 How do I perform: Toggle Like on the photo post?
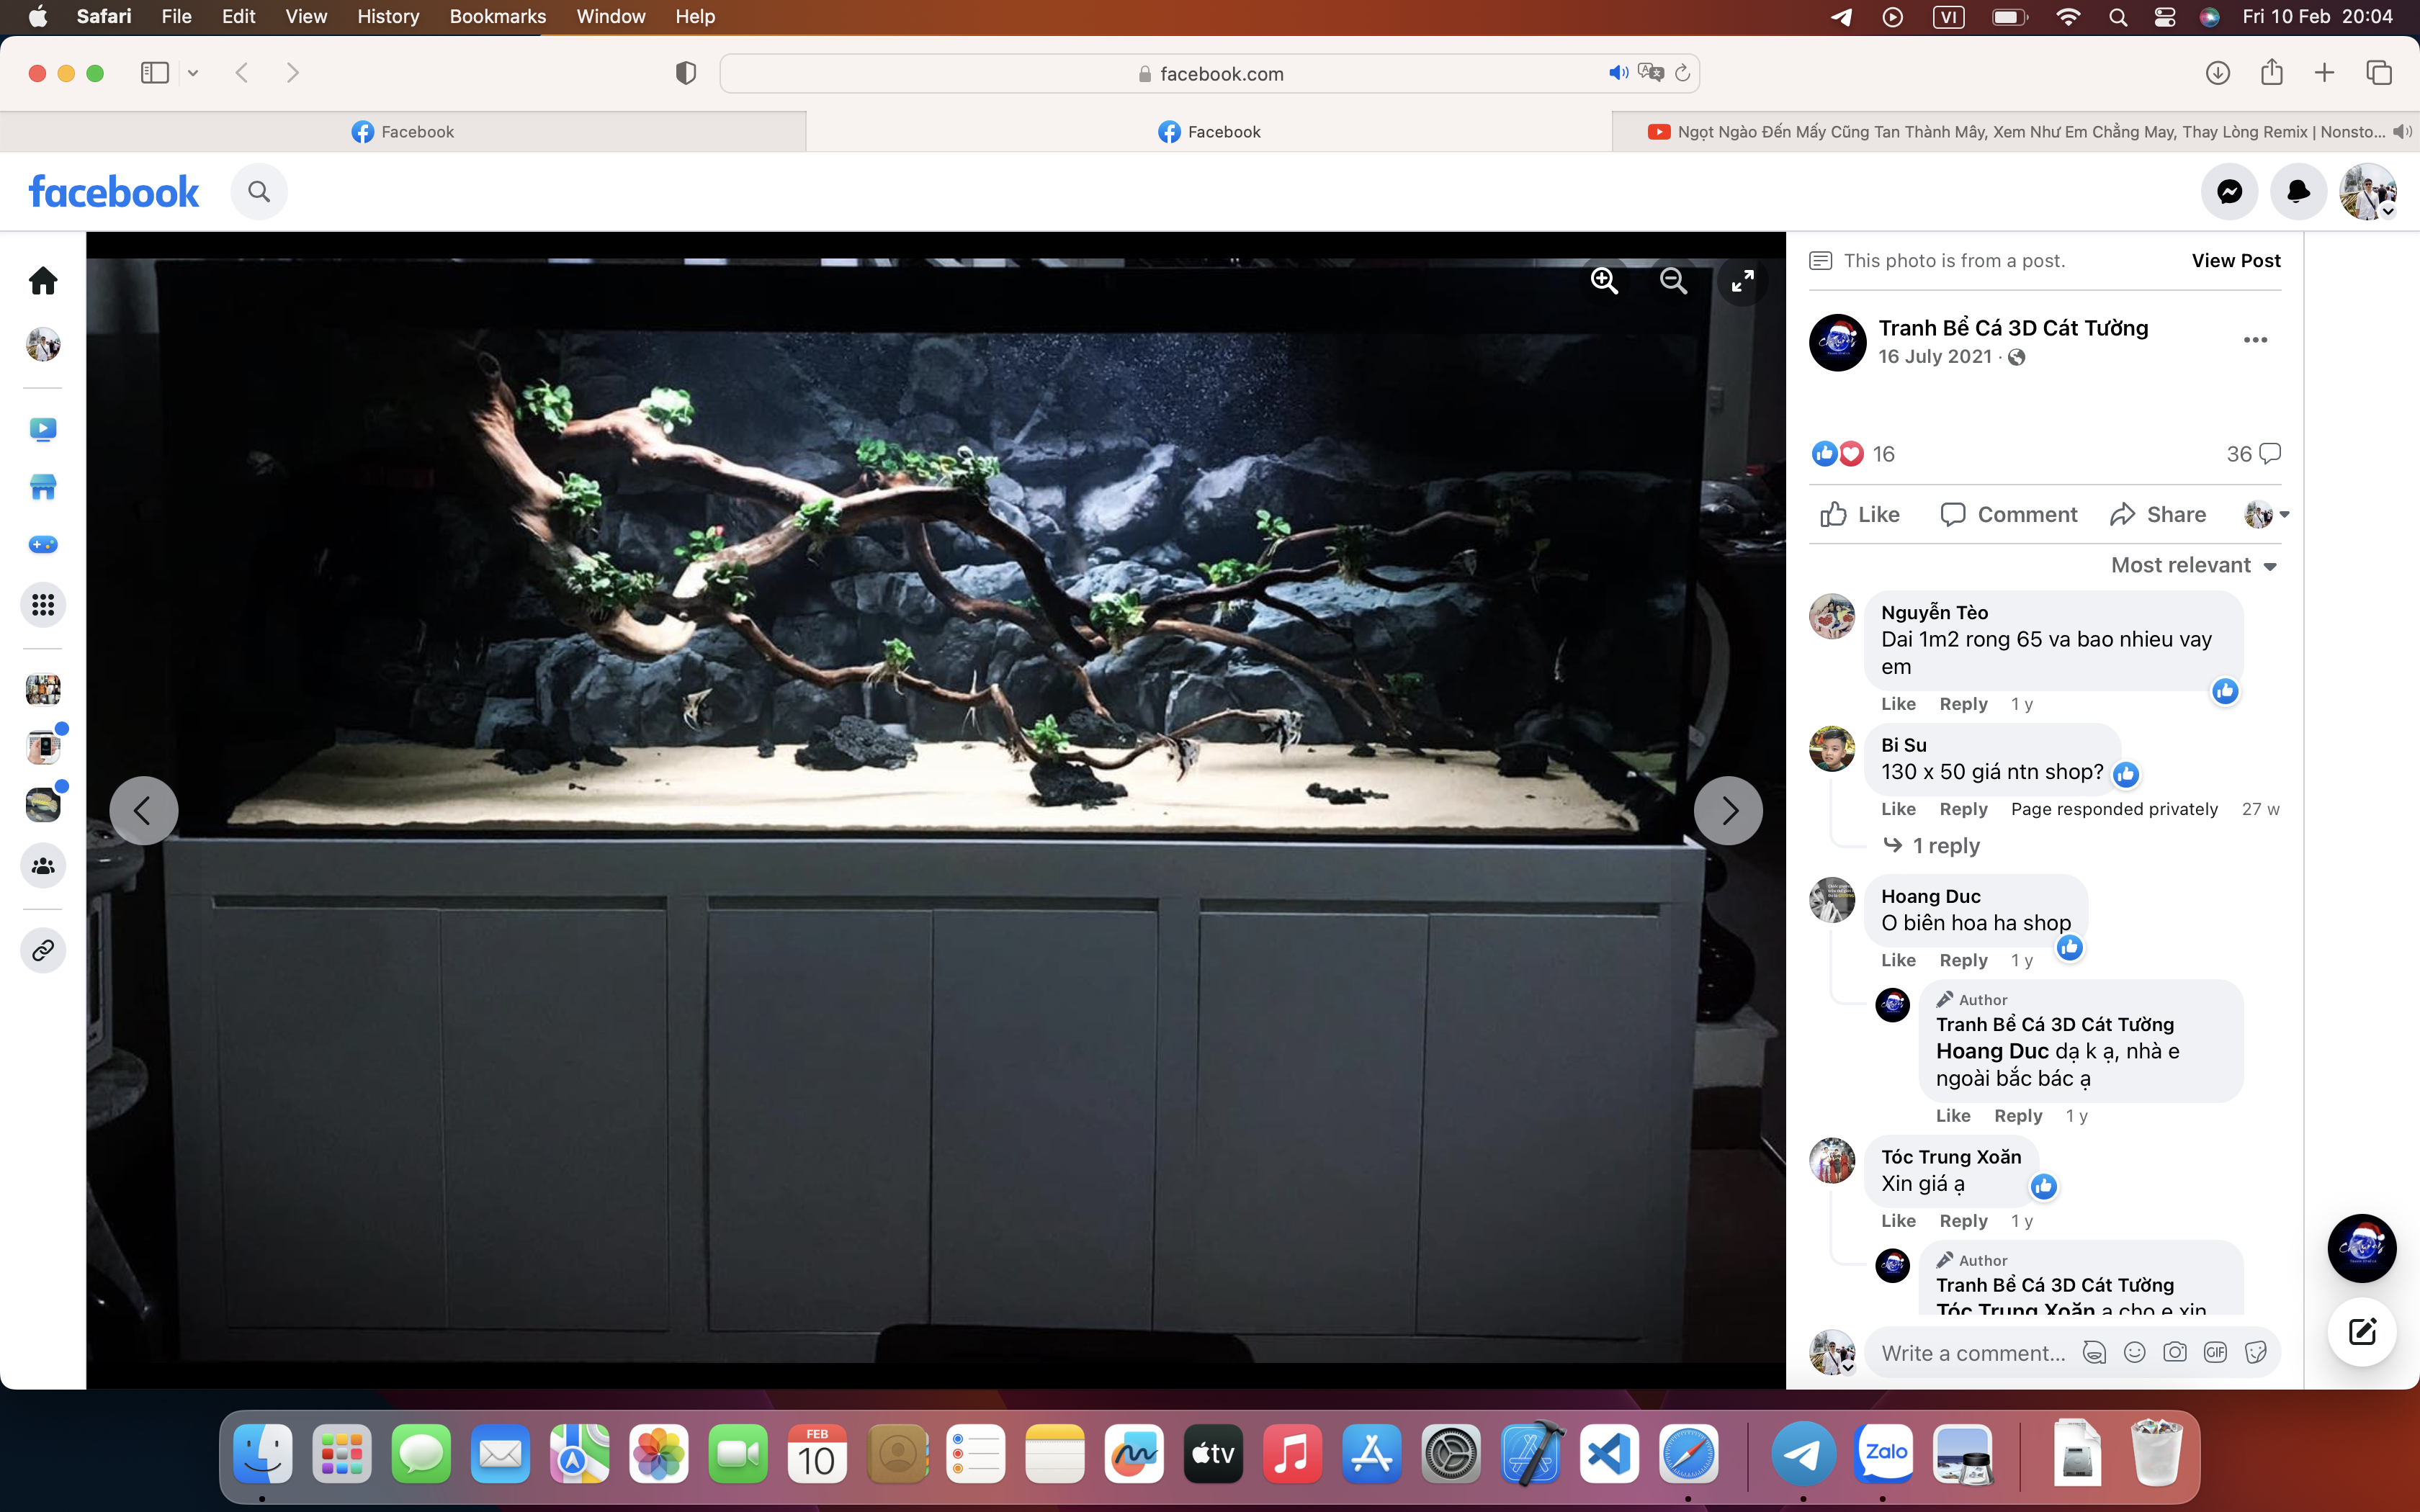click(x=1859, y=514)
